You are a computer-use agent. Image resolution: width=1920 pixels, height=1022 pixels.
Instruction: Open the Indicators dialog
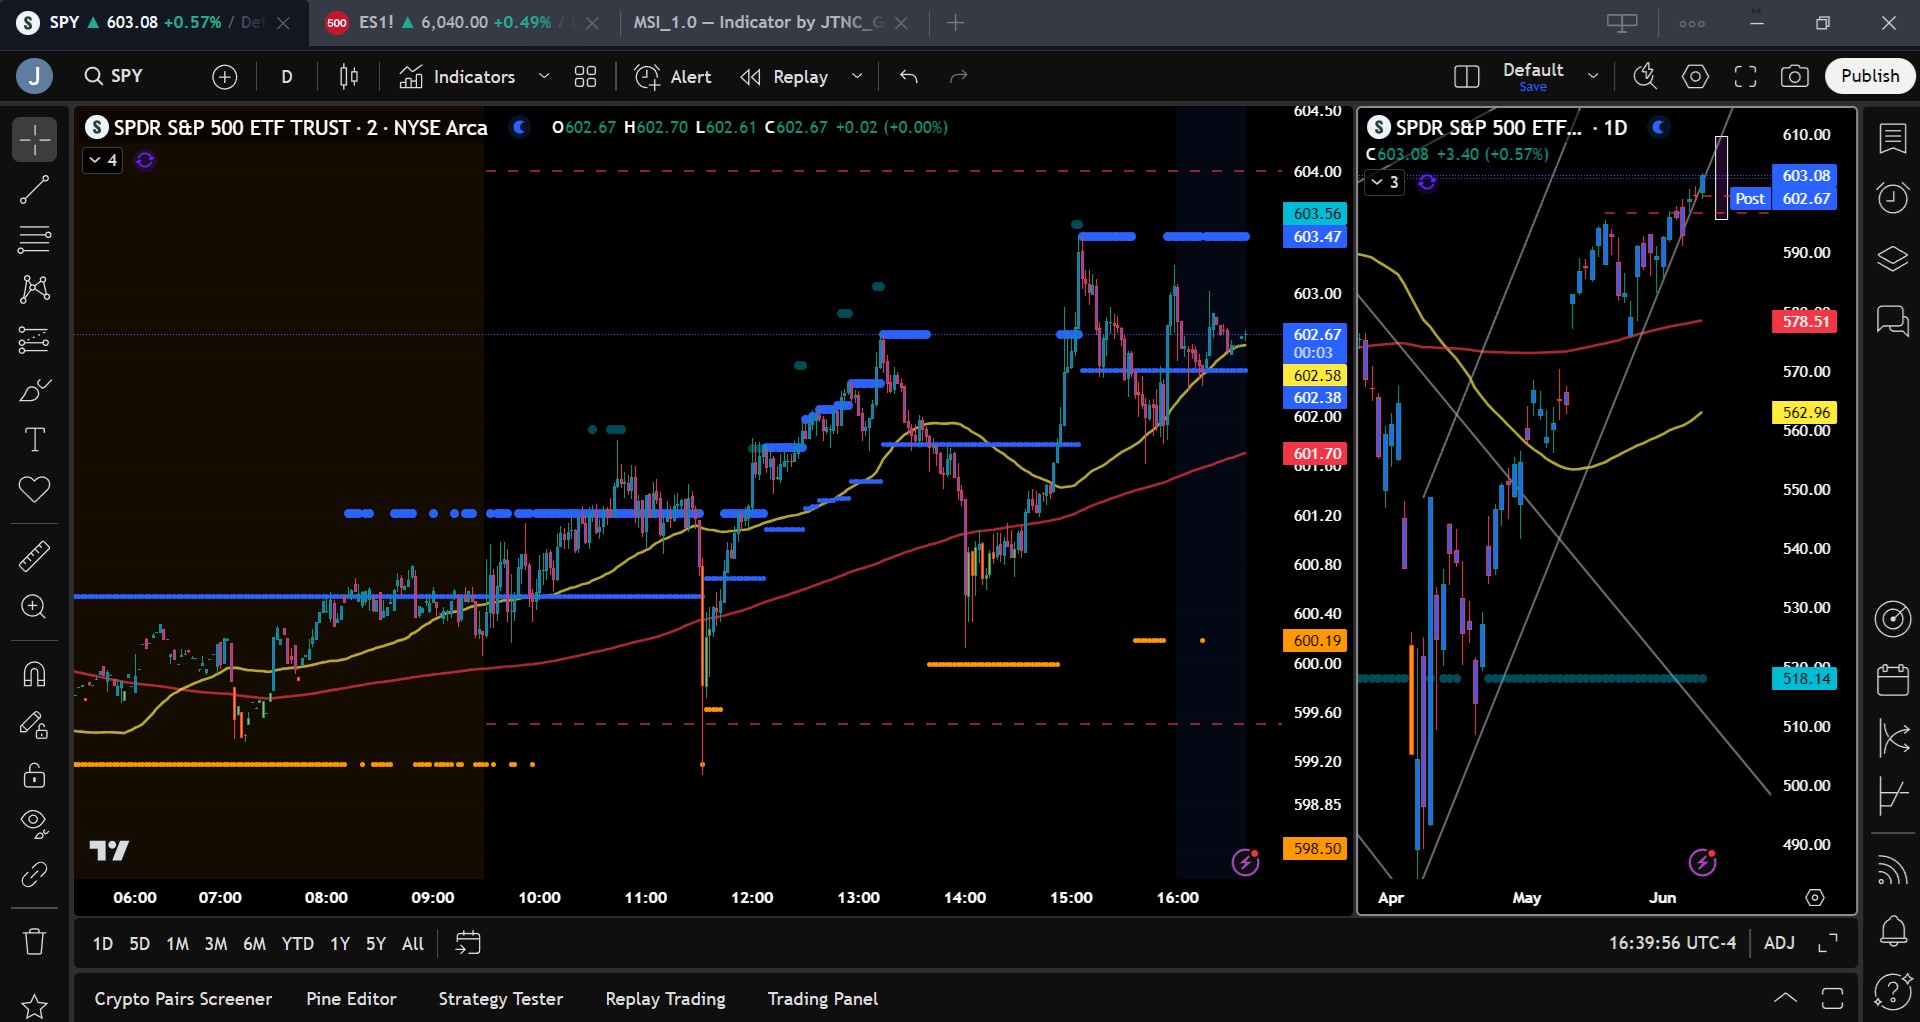tap(457, 76)
